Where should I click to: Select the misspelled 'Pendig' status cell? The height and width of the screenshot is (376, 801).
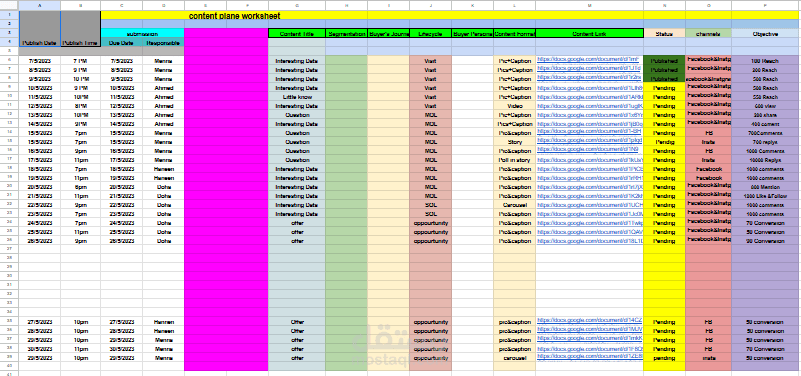point(664,142)
